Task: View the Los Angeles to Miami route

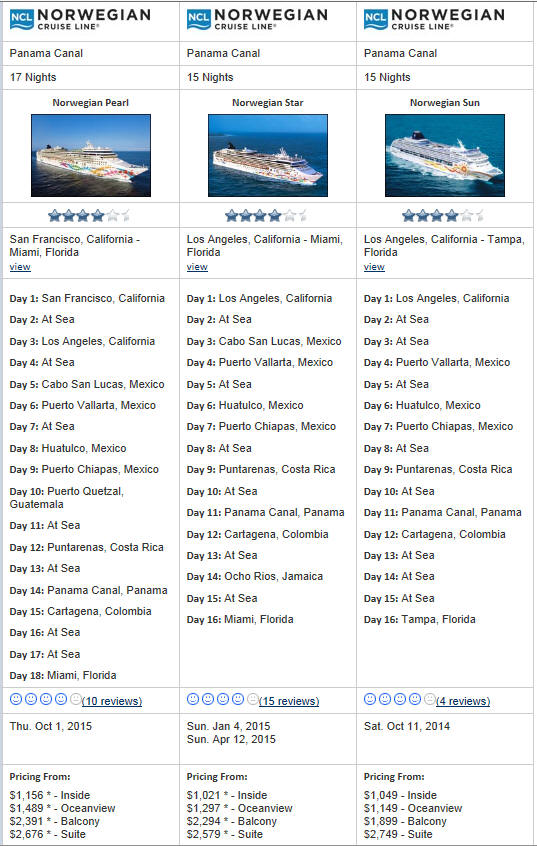Action: 197,267
